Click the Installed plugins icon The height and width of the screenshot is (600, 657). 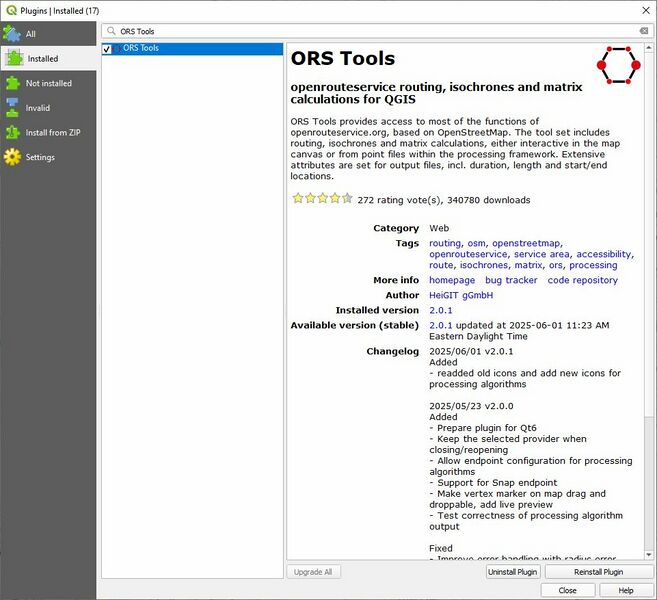coord(13,58)
